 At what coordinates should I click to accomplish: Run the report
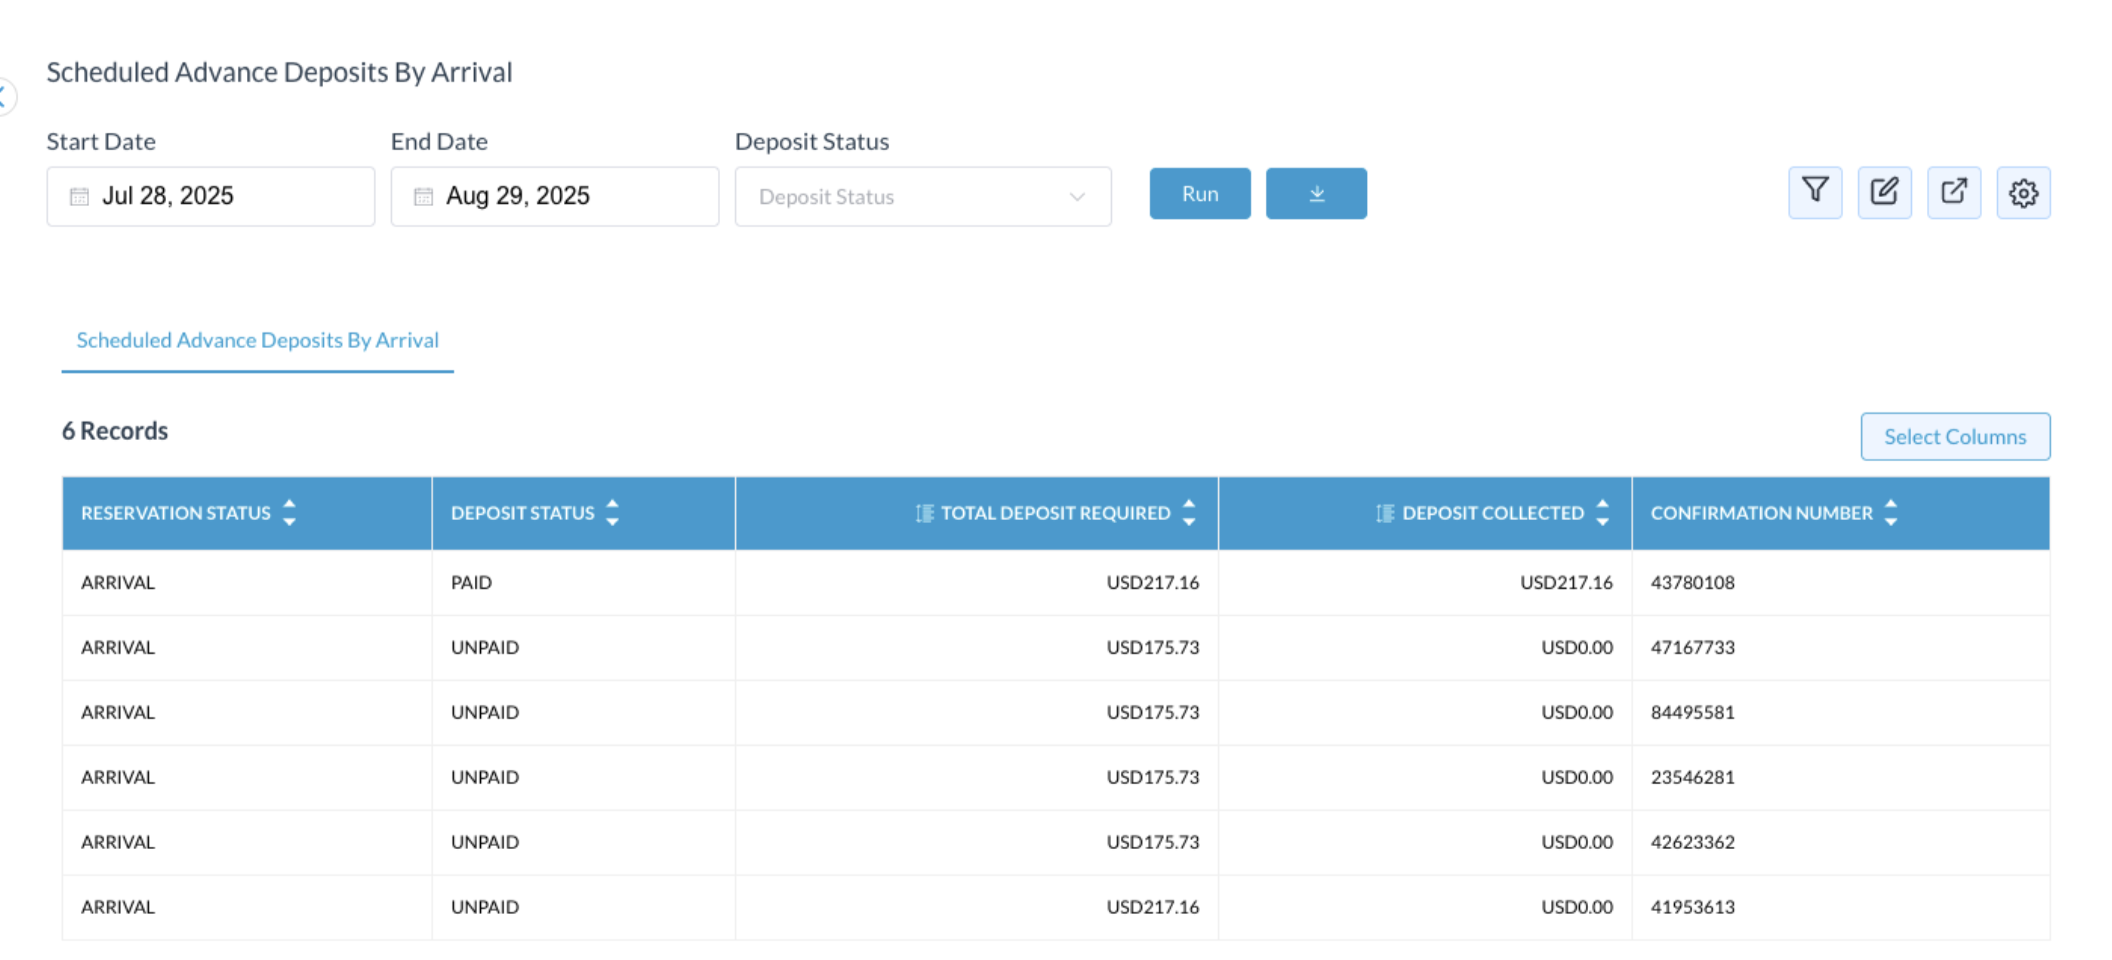pyautogui.click(x=1200, y=193)
